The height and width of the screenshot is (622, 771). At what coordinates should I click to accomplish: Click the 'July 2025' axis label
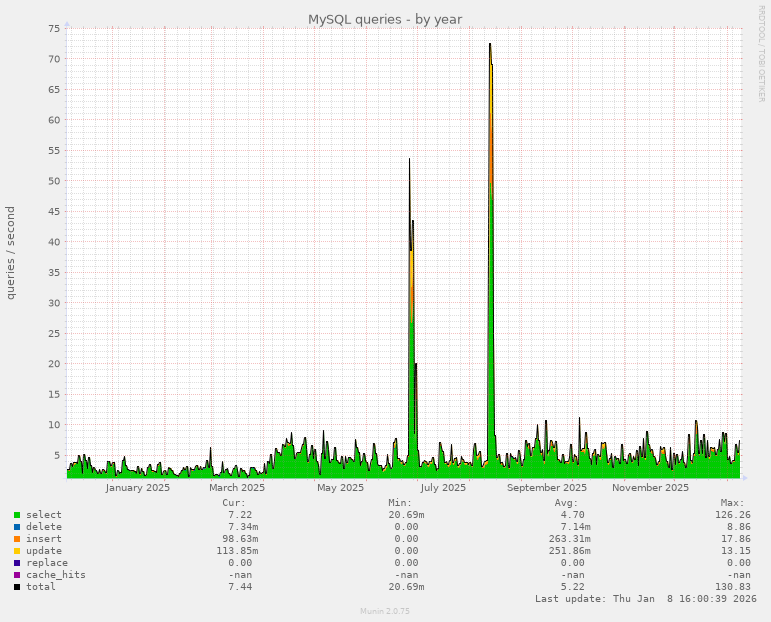pos(443,488)
